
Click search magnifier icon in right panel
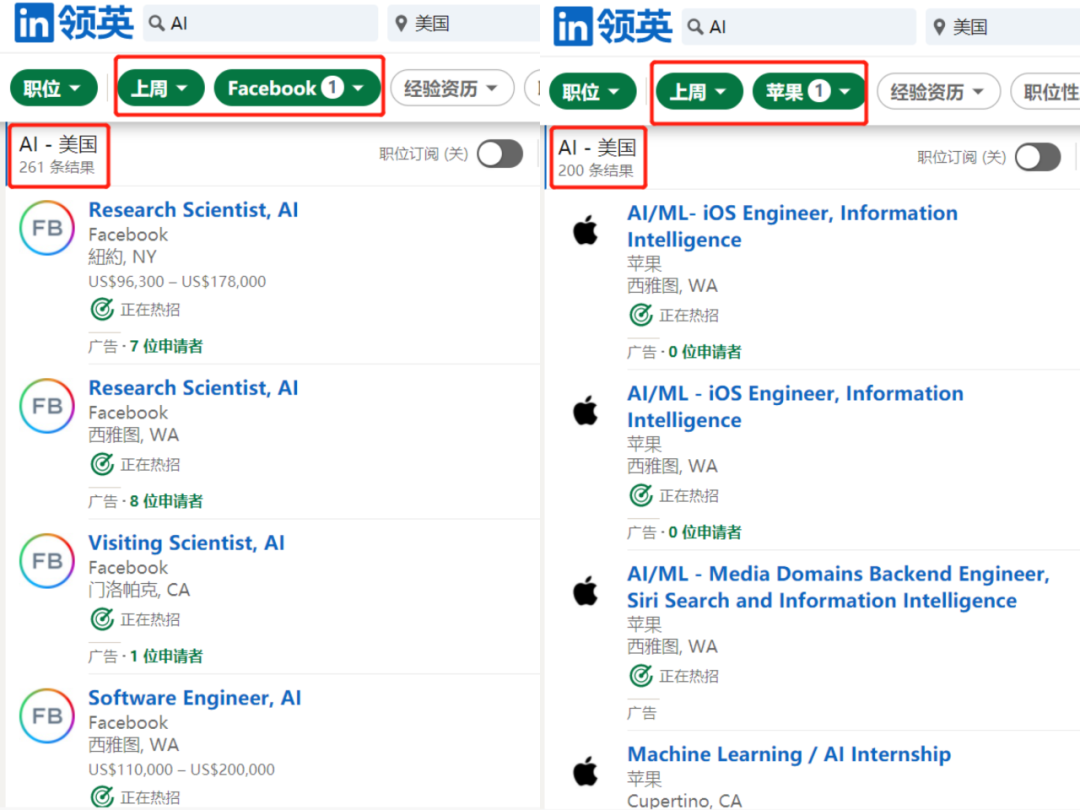pyautogui.click(x=696, y=27)
